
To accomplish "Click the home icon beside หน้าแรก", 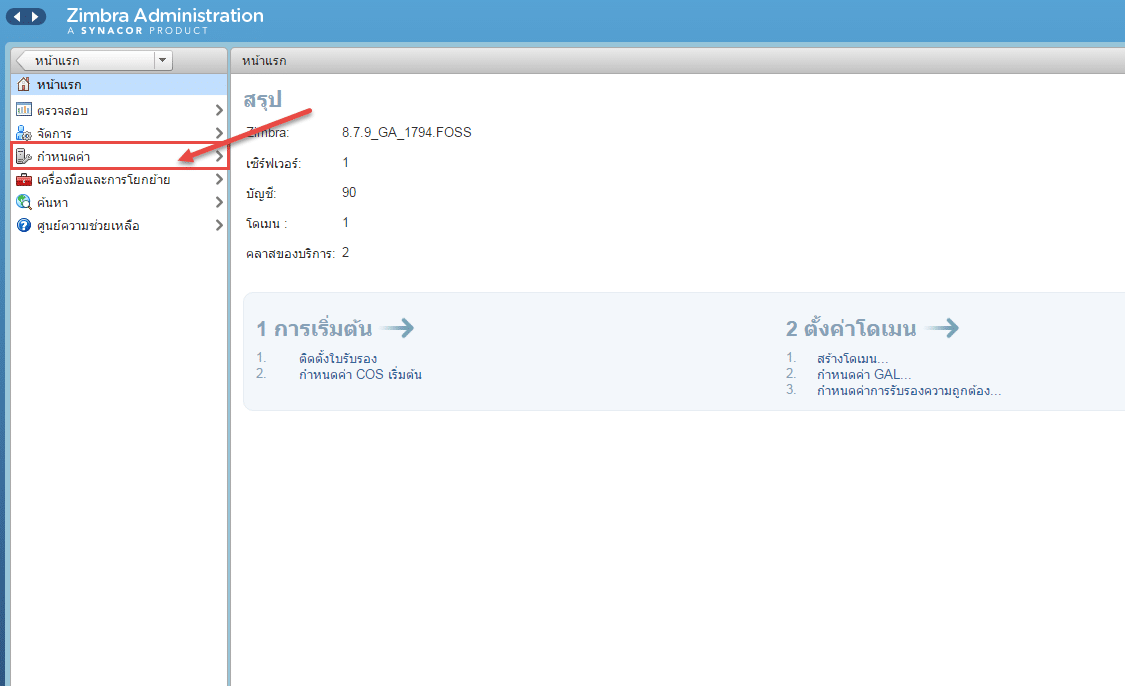I will click(x=24, y=84).
